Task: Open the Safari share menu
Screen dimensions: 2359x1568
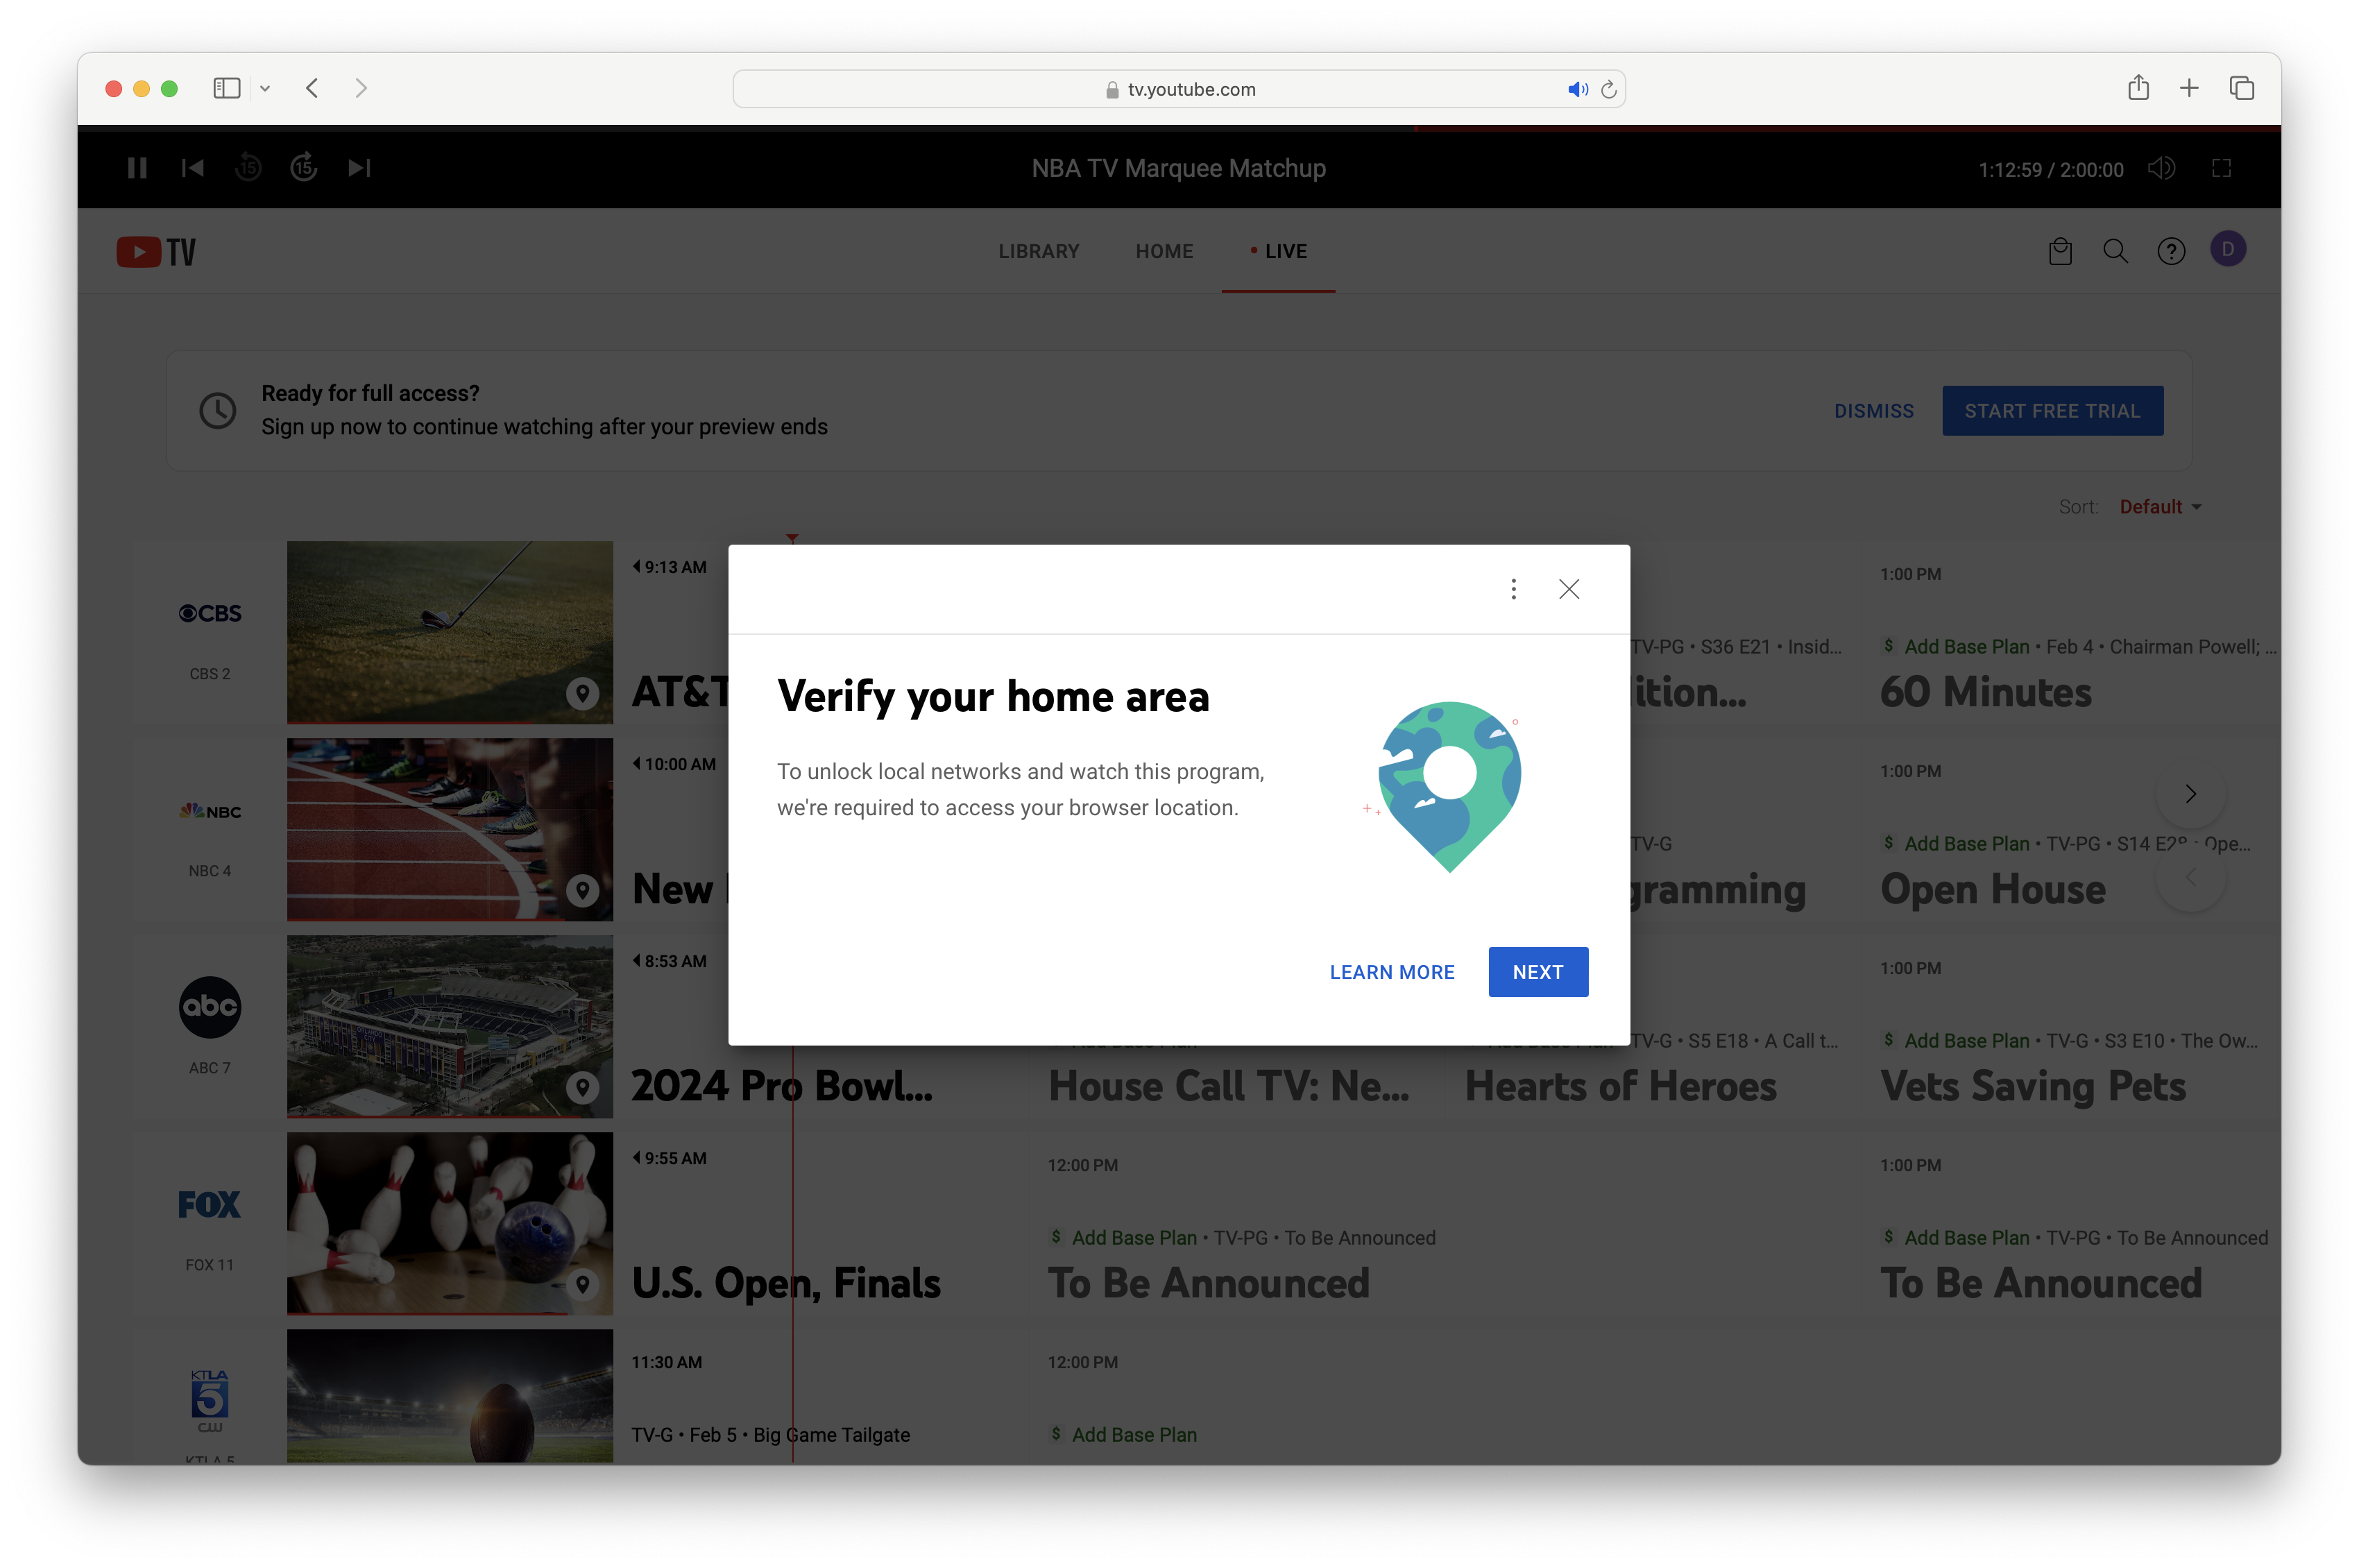Action: click(2138, 88)
